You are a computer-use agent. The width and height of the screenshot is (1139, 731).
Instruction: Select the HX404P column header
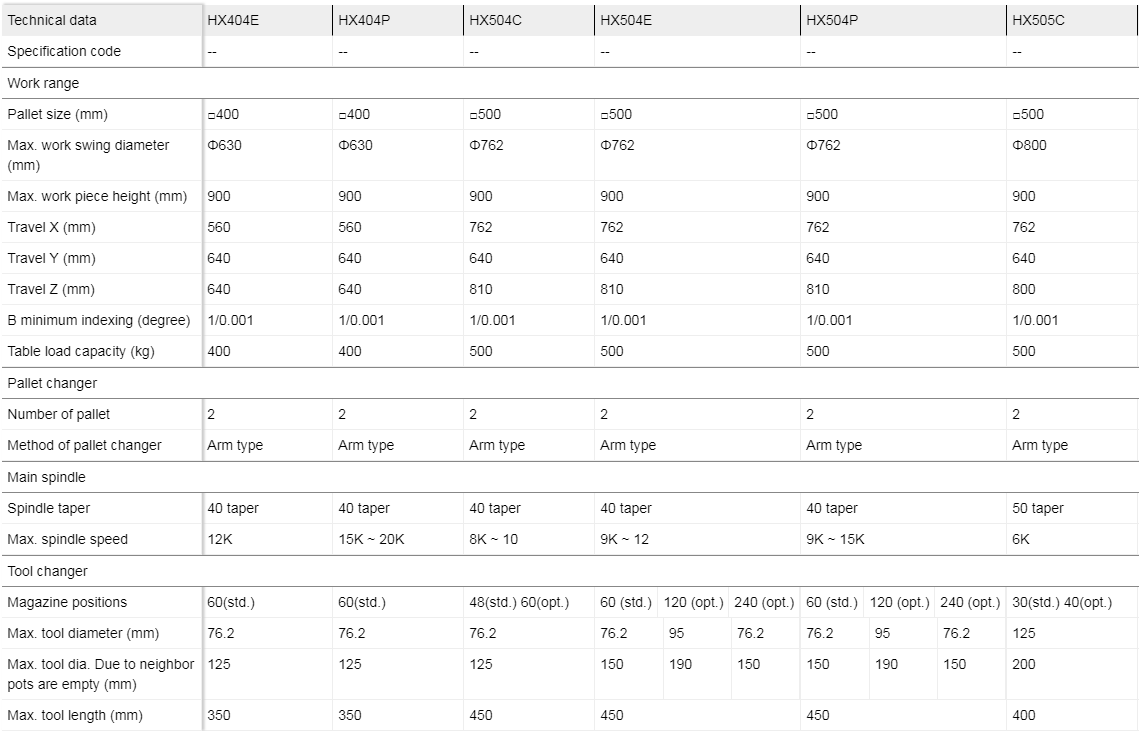click(x=364, y=20)
